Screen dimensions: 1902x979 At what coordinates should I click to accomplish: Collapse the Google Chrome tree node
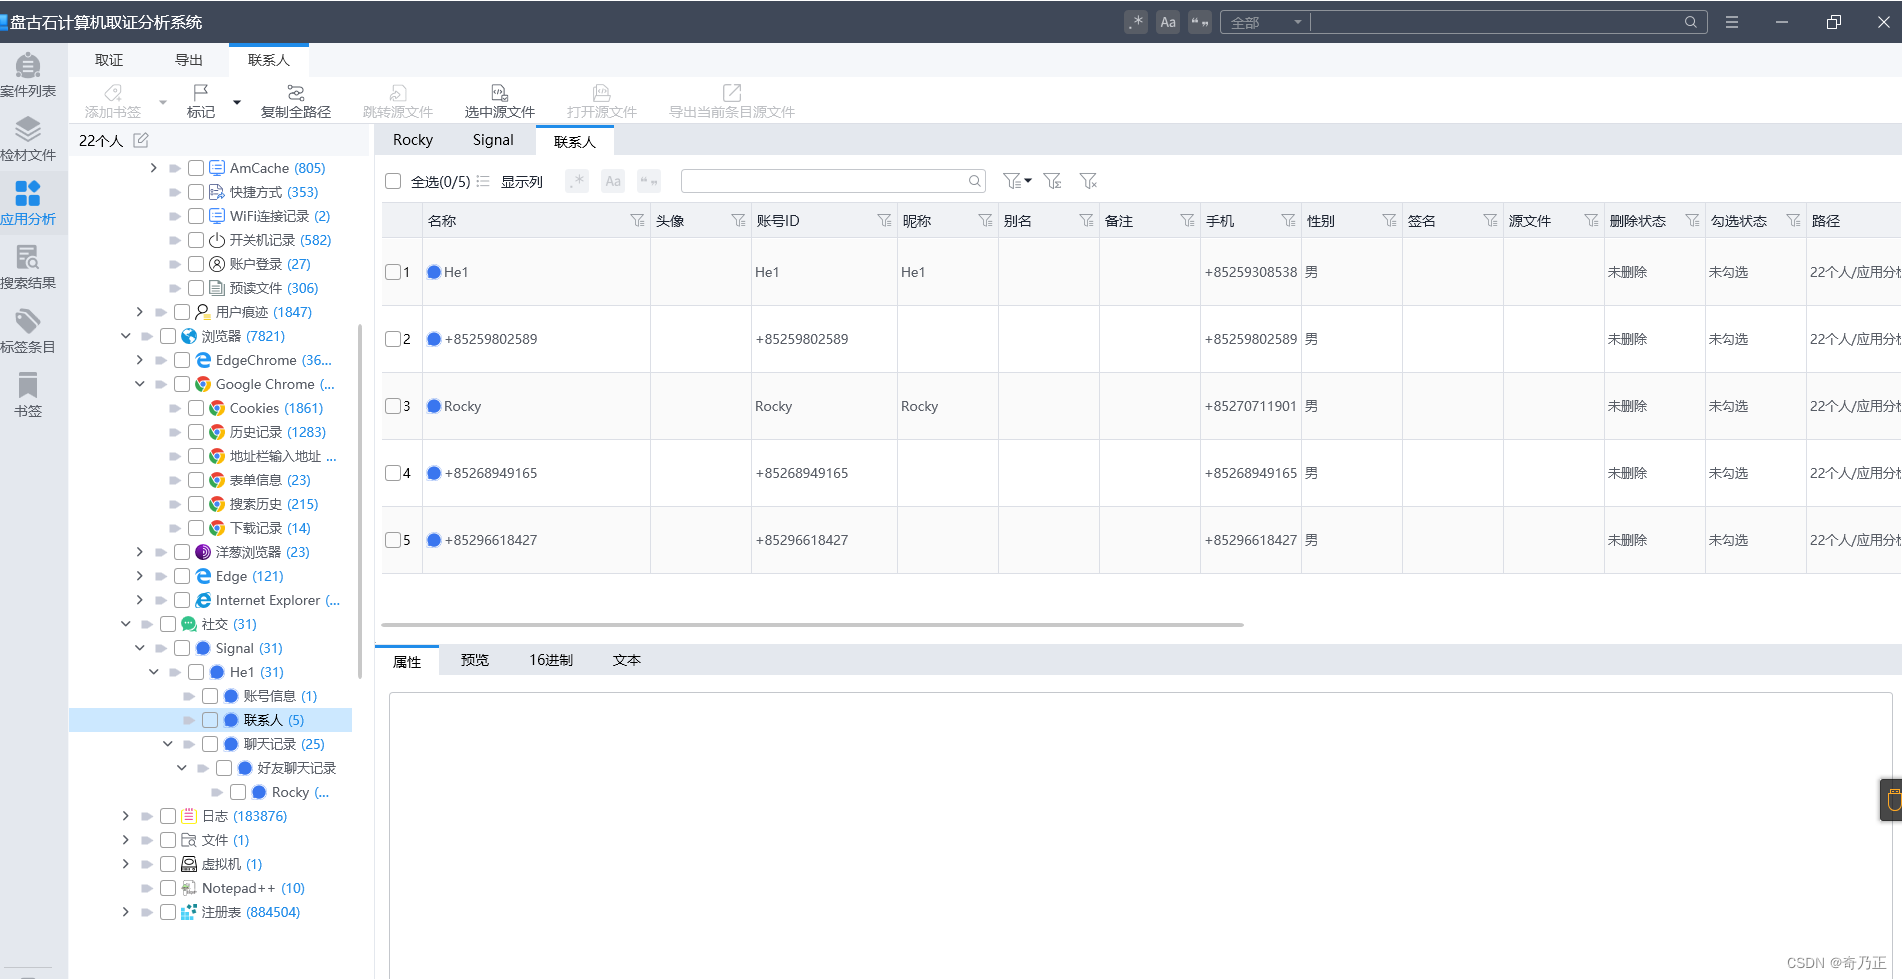tap(139, 384)
